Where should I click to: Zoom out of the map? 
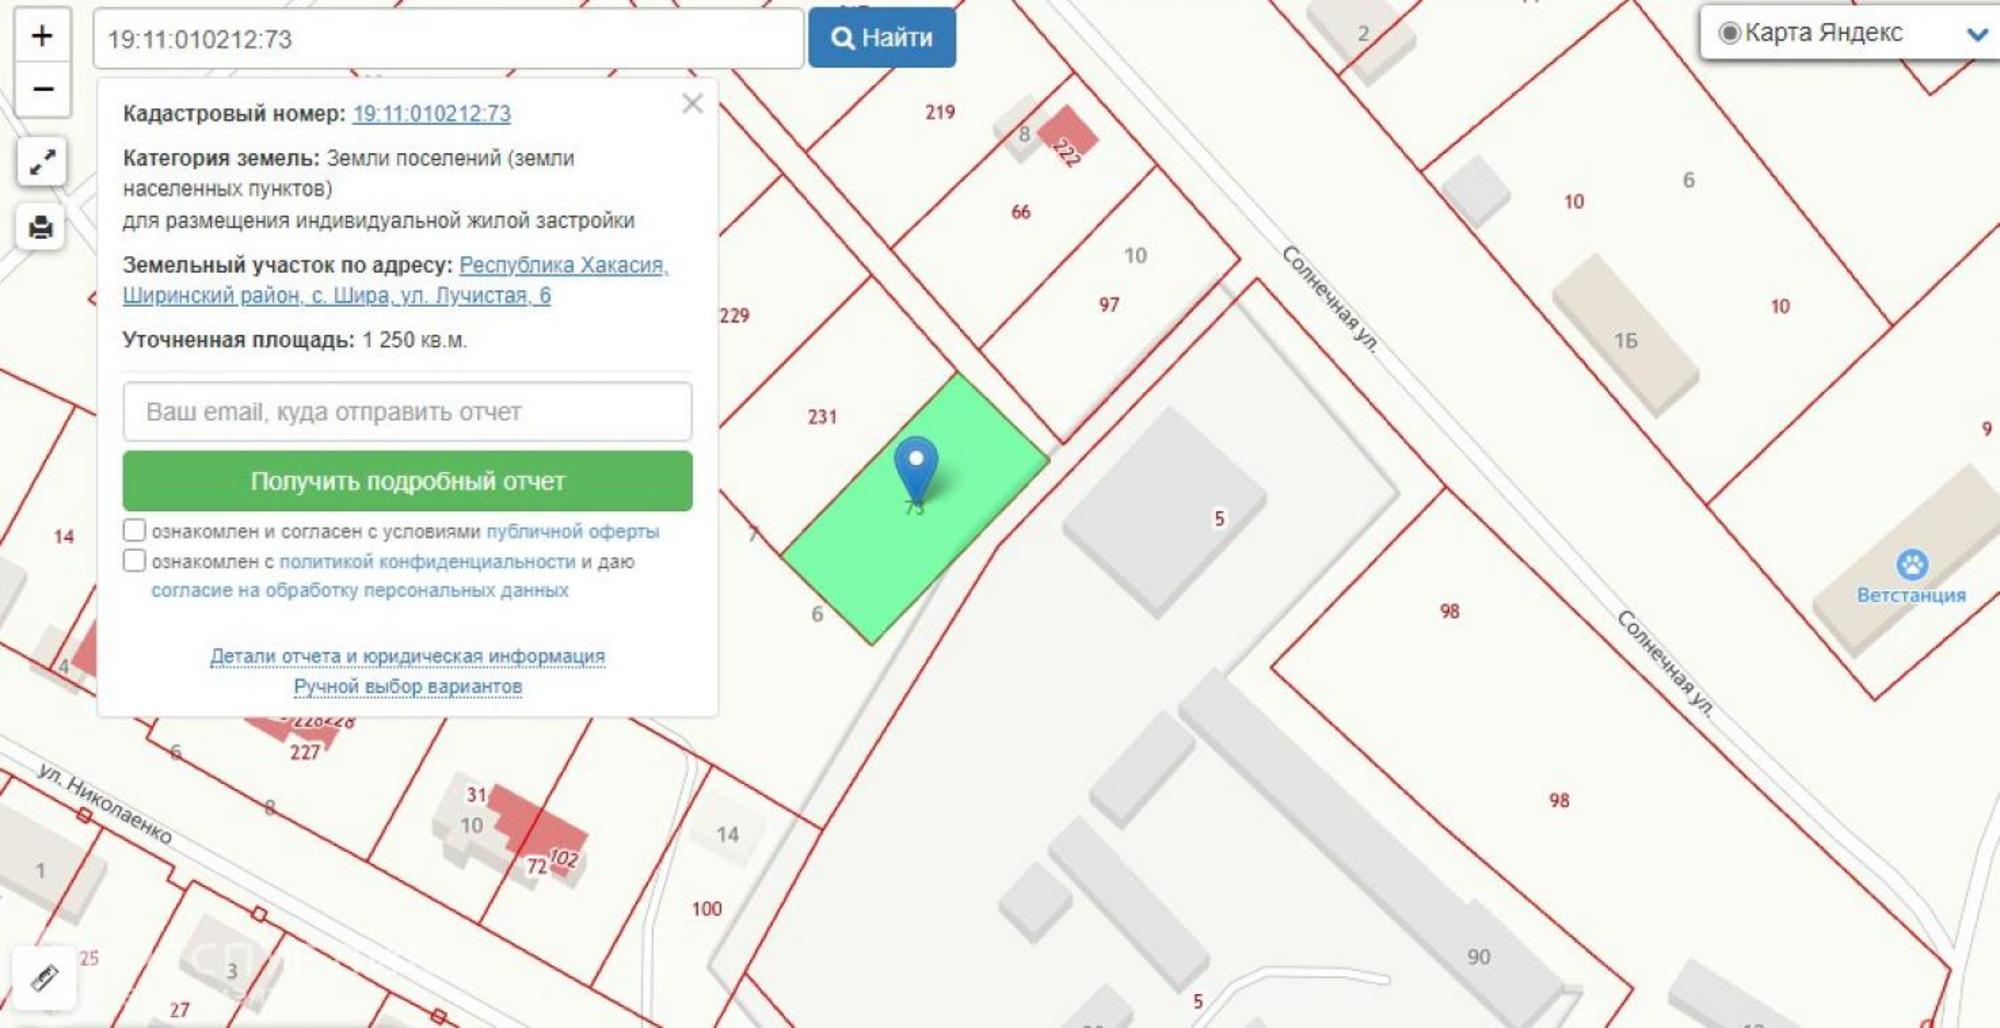point(42,90)
